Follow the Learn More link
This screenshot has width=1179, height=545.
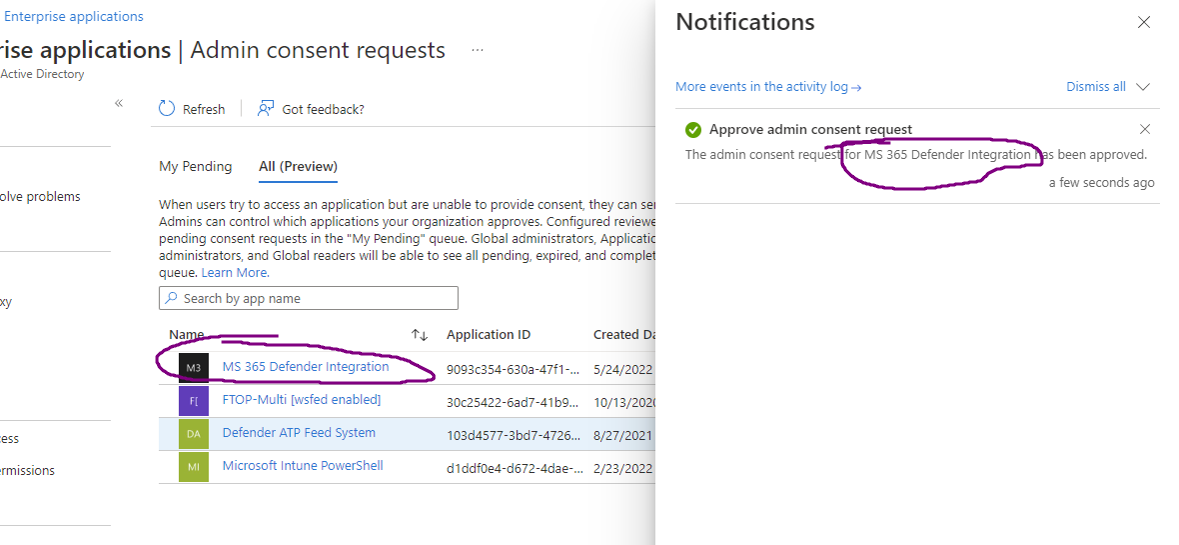point(235,273)
